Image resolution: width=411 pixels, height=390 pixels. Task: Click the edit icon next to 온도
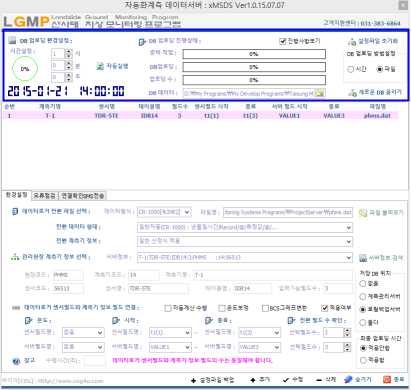[29, 320]
